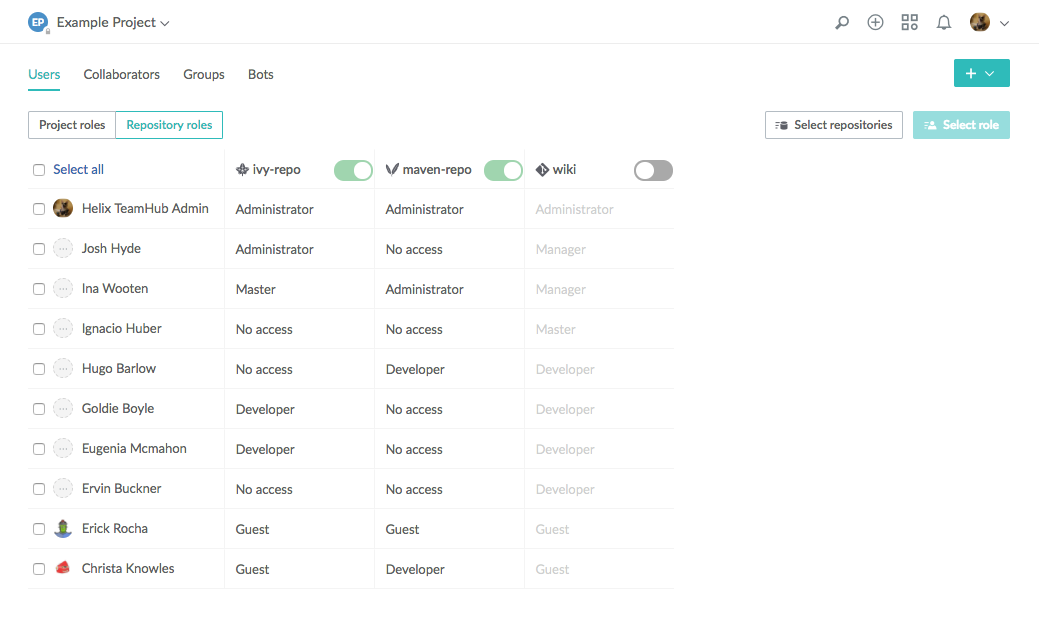Viewport: 1039px width, 626px height.
Task: Click the circled plus create icon
Action: click(875, 22)
